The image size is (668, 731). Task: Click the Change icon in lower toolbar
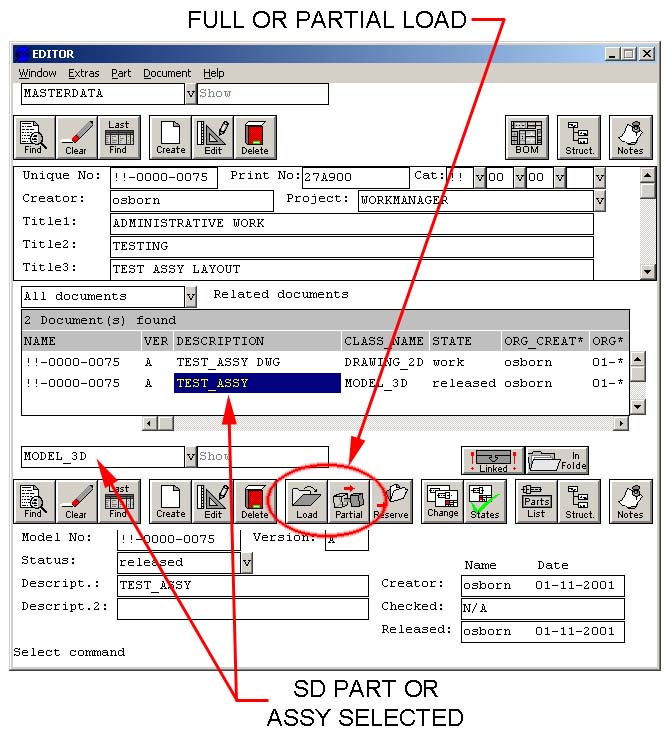pos(442,501)
